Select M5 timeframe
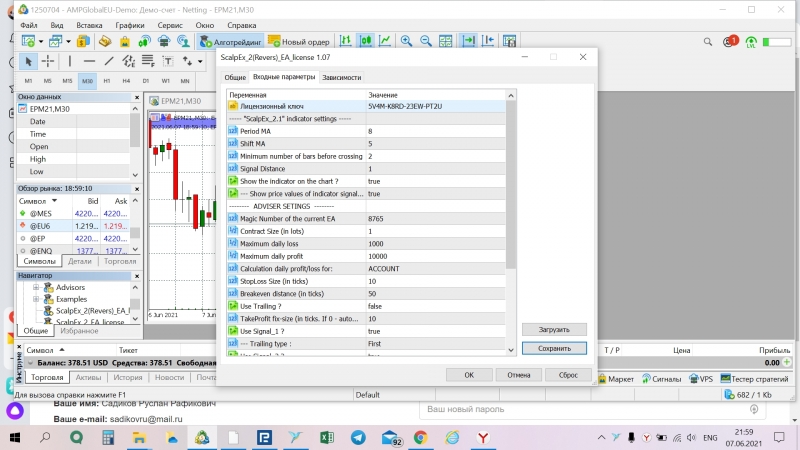This screenshot has height=450, width=800. [47, 81]
